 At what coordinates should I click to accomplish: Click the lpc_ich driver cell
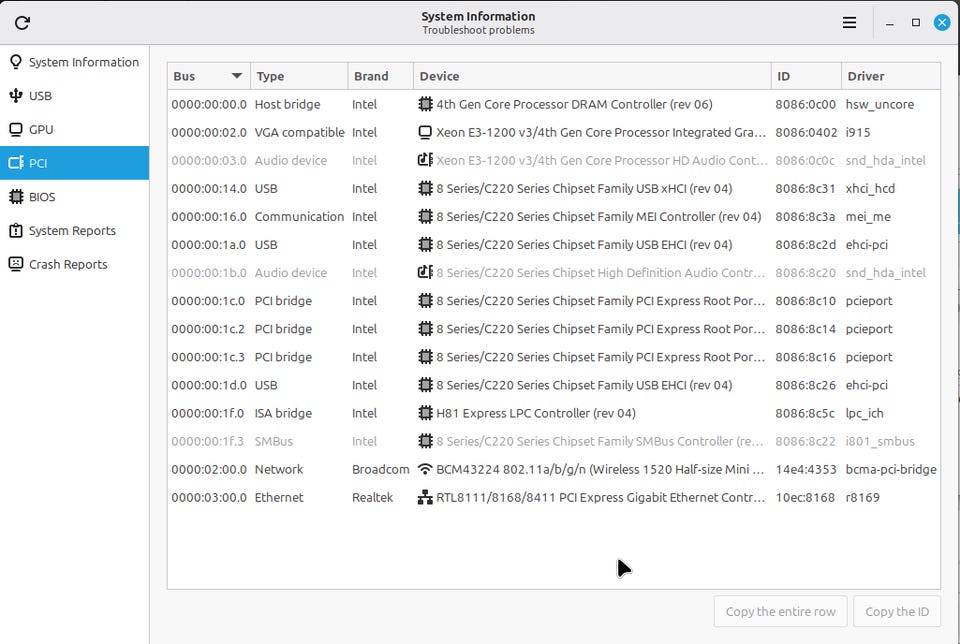864,413
